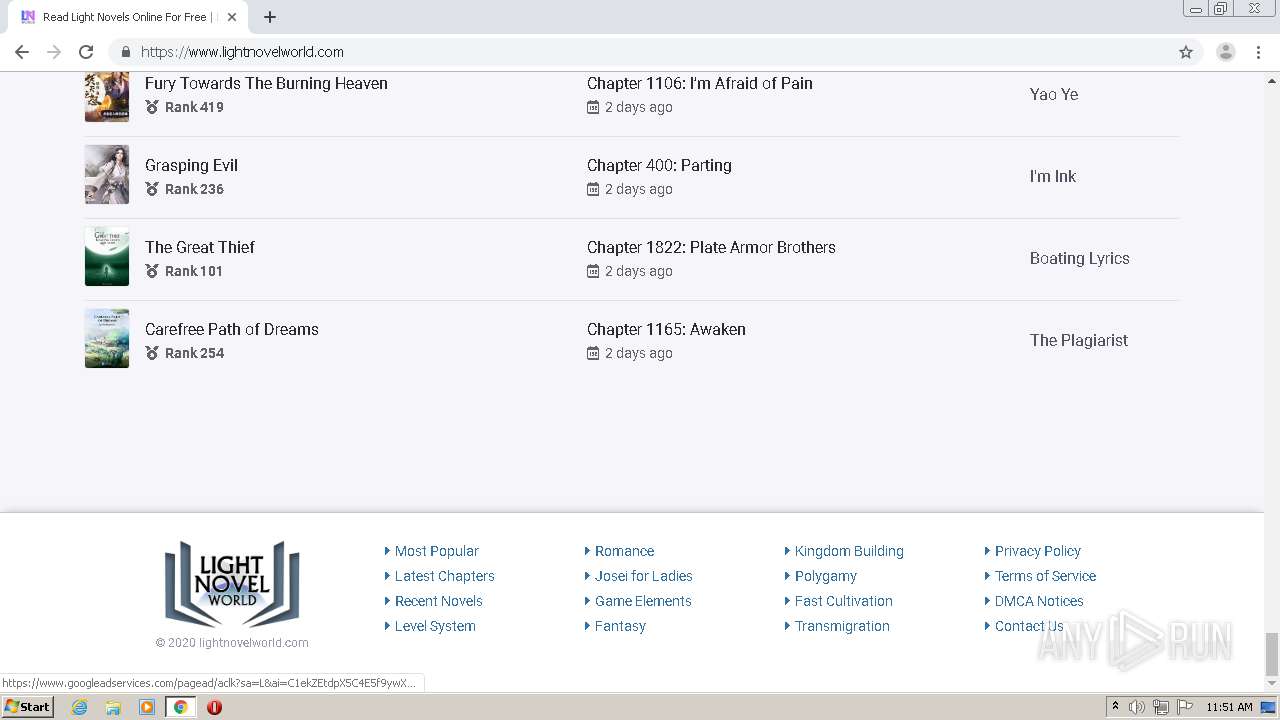Image resolution: width=1280 pixels, height=720 pixels.
Task: Open the Level System footer link
Action: click(x=435, y=626)
